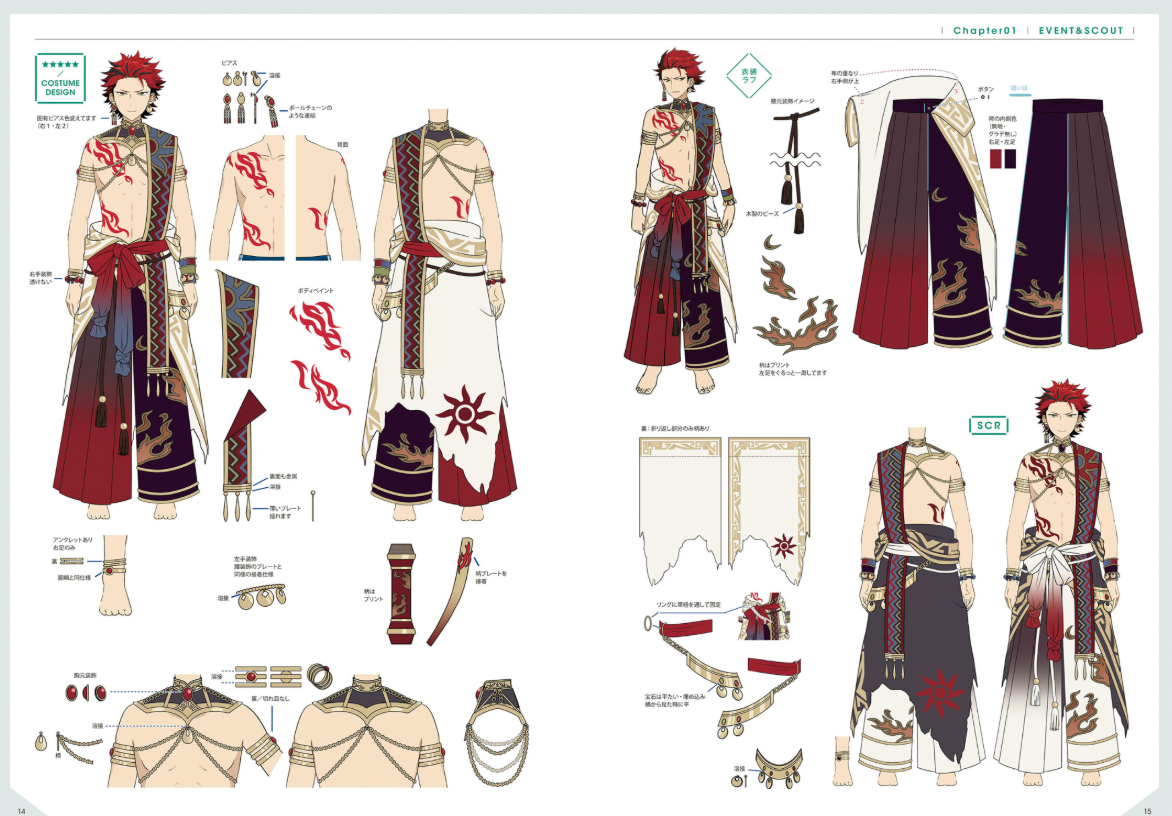Click the ボタン label

click(x=986, y=89)
